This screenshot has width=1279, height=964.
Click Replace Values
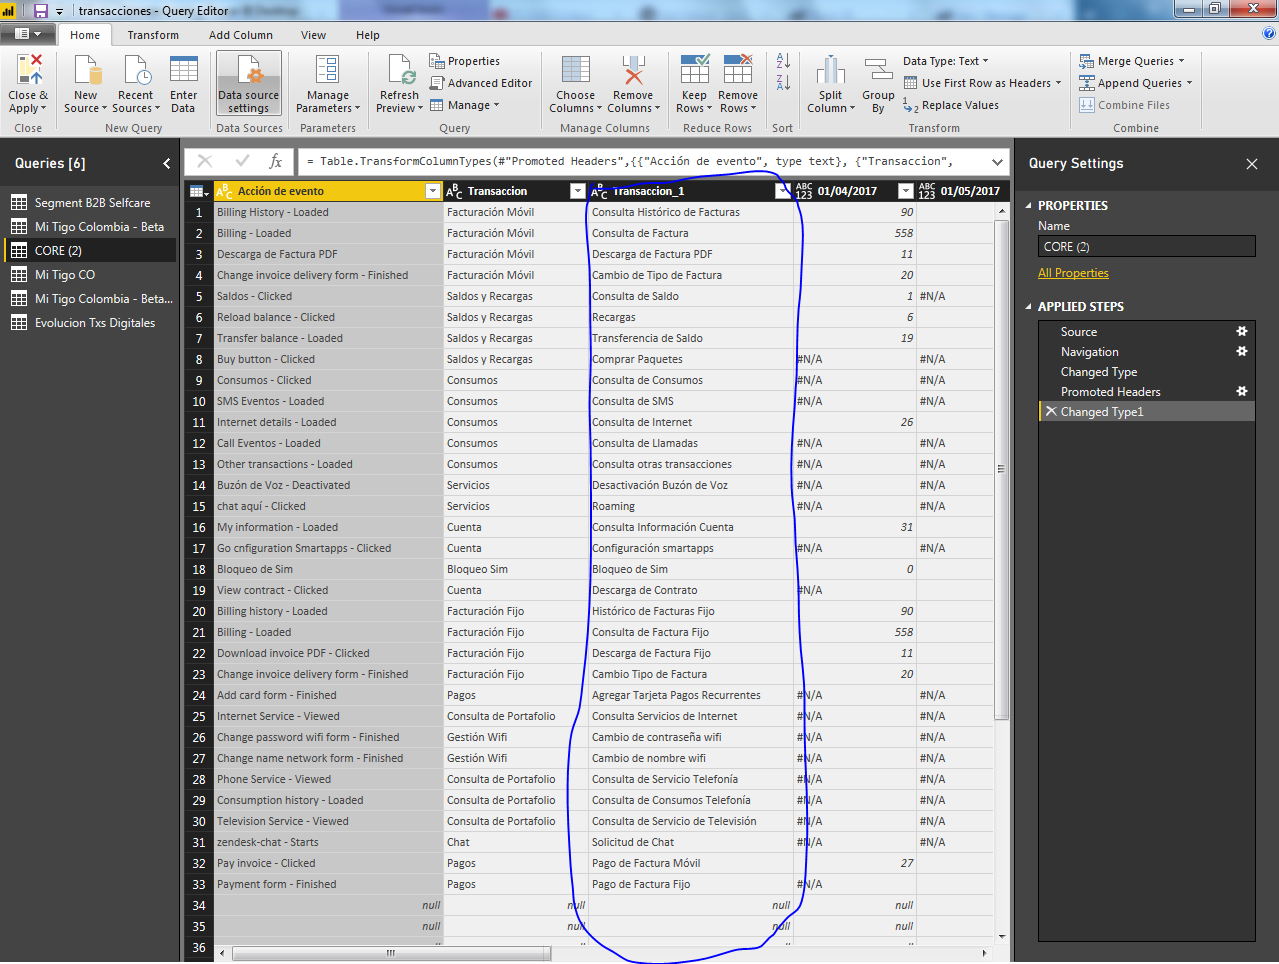pyautogui.click(x=951, y=105)
